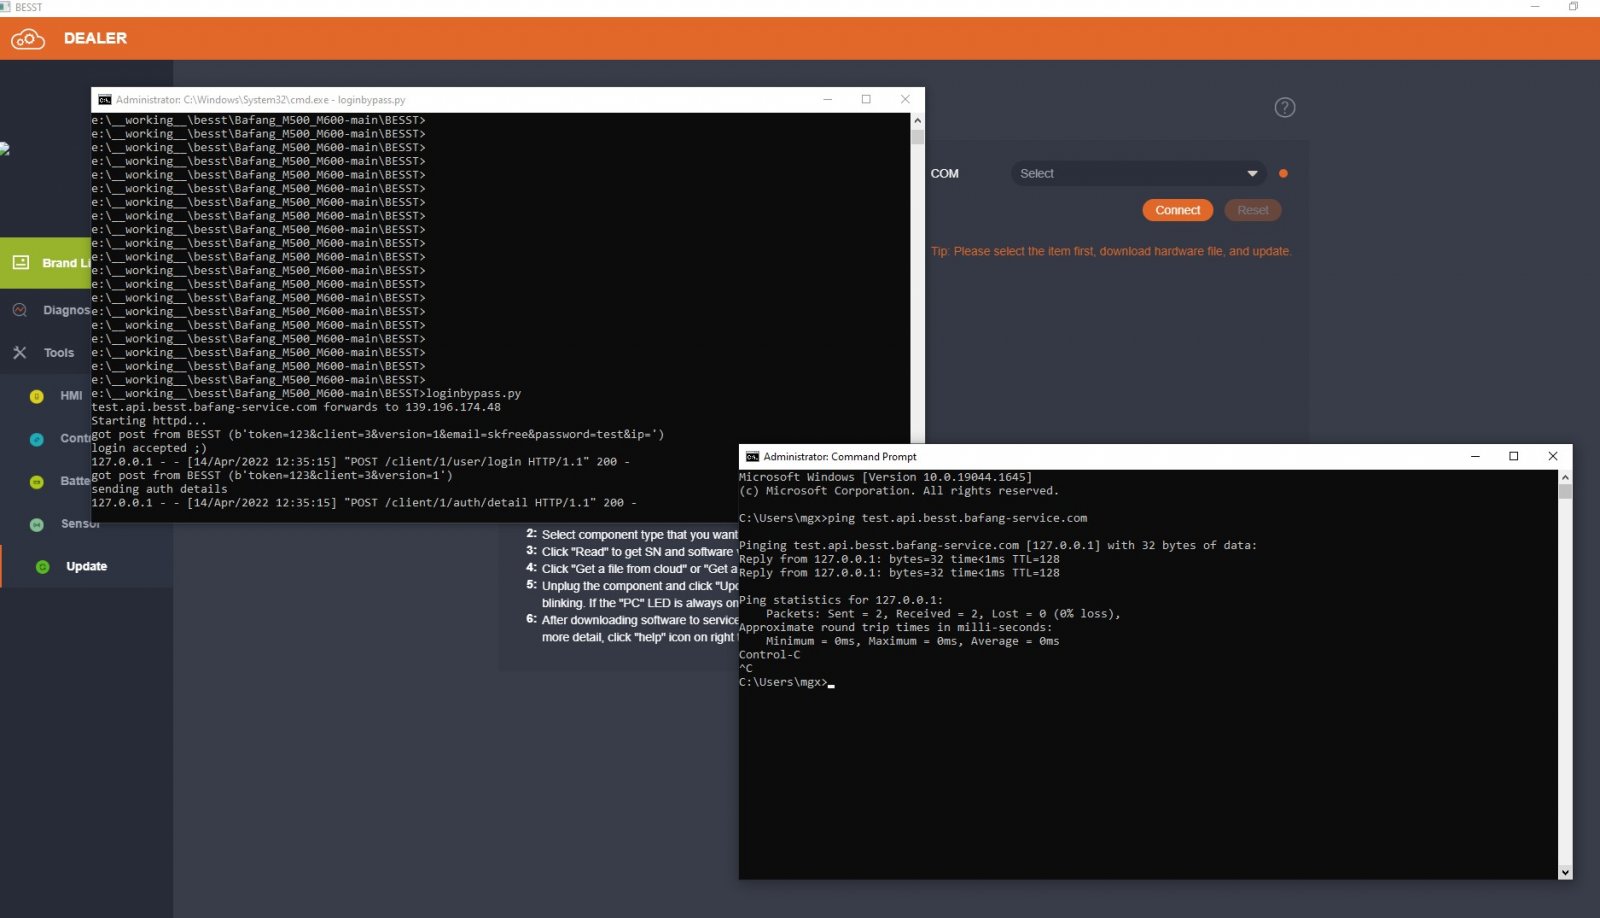Click the DEALER header label
The image size is (1600, 918).
[x=95, y=38]
